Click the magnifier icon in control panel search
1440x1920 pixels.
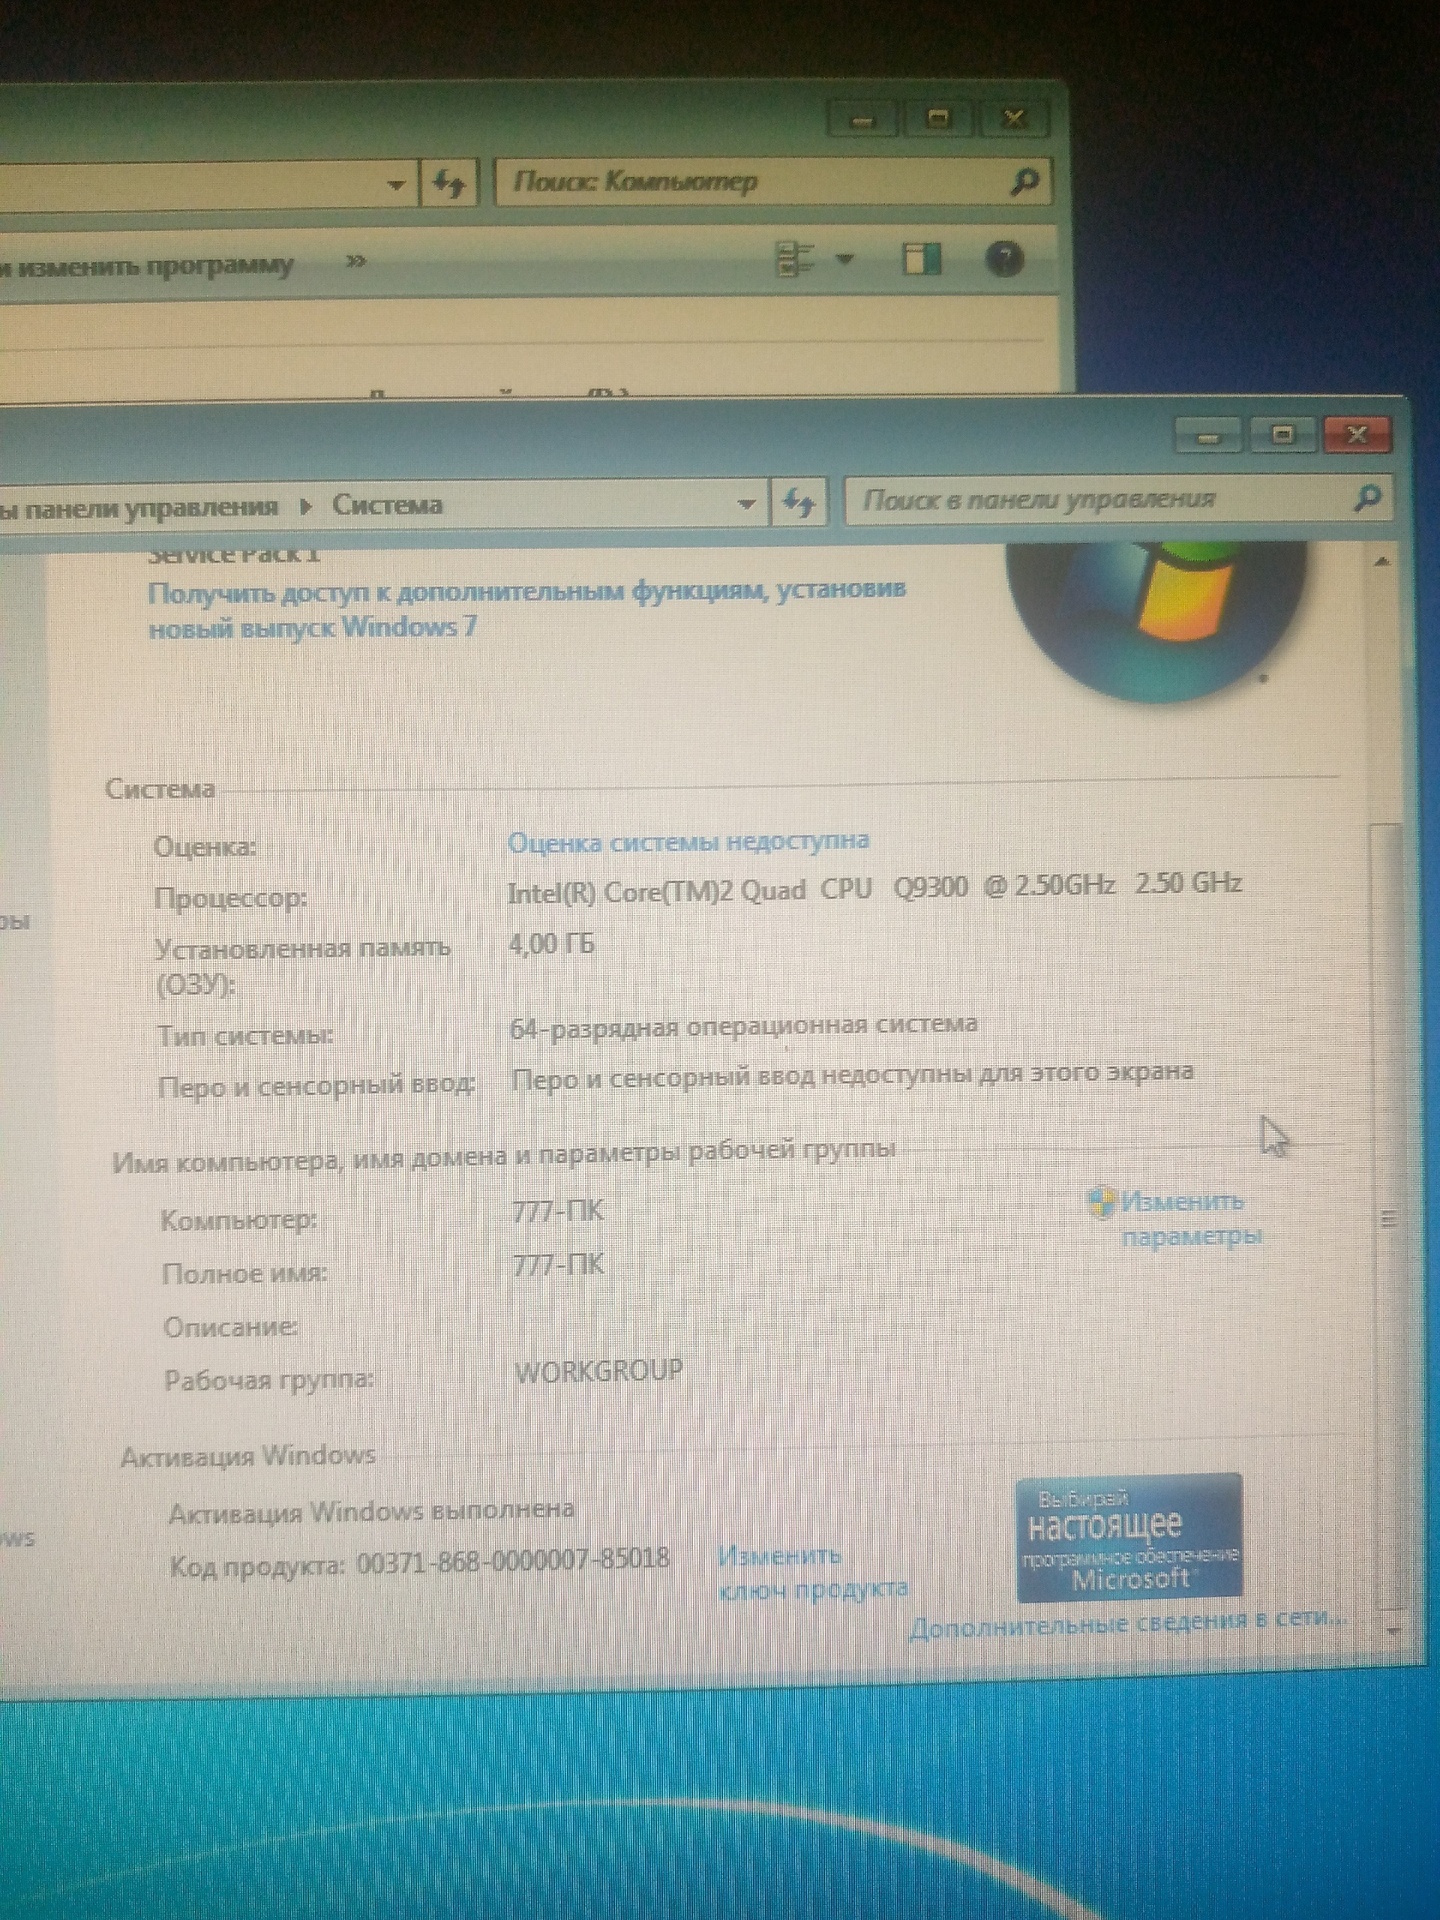(x=1366, y=497)
